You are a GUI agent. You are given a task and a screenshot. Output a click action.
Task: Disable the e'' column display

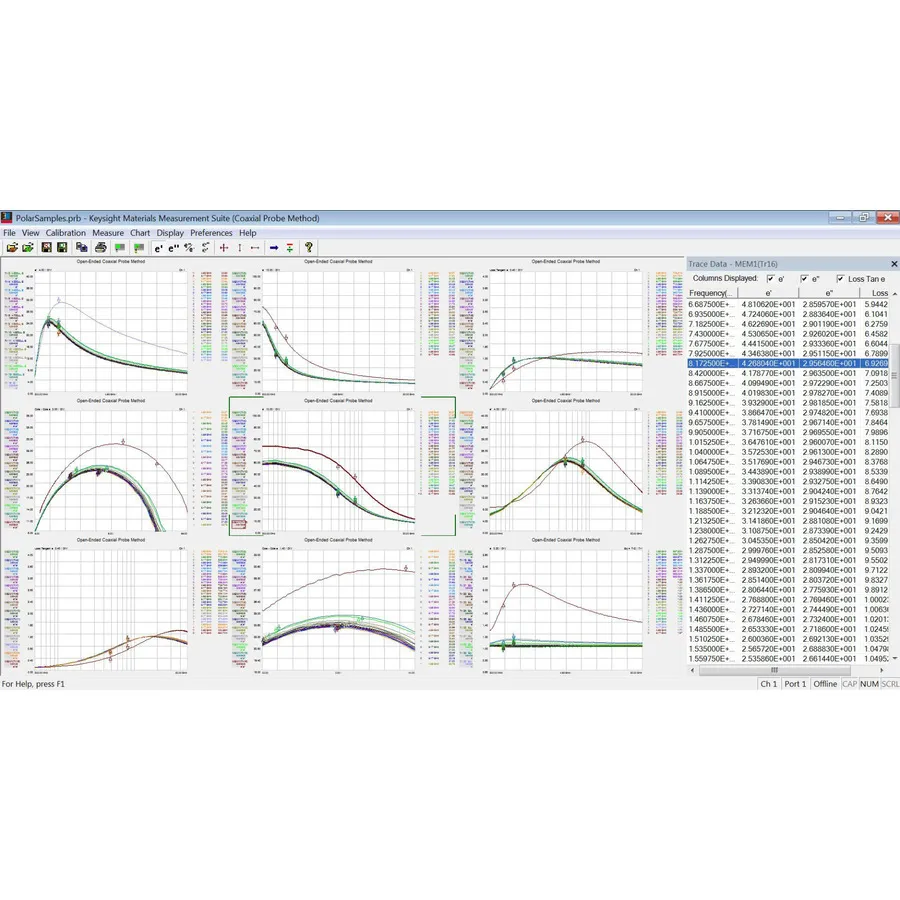pyautogui.click(x=804, y=279)
